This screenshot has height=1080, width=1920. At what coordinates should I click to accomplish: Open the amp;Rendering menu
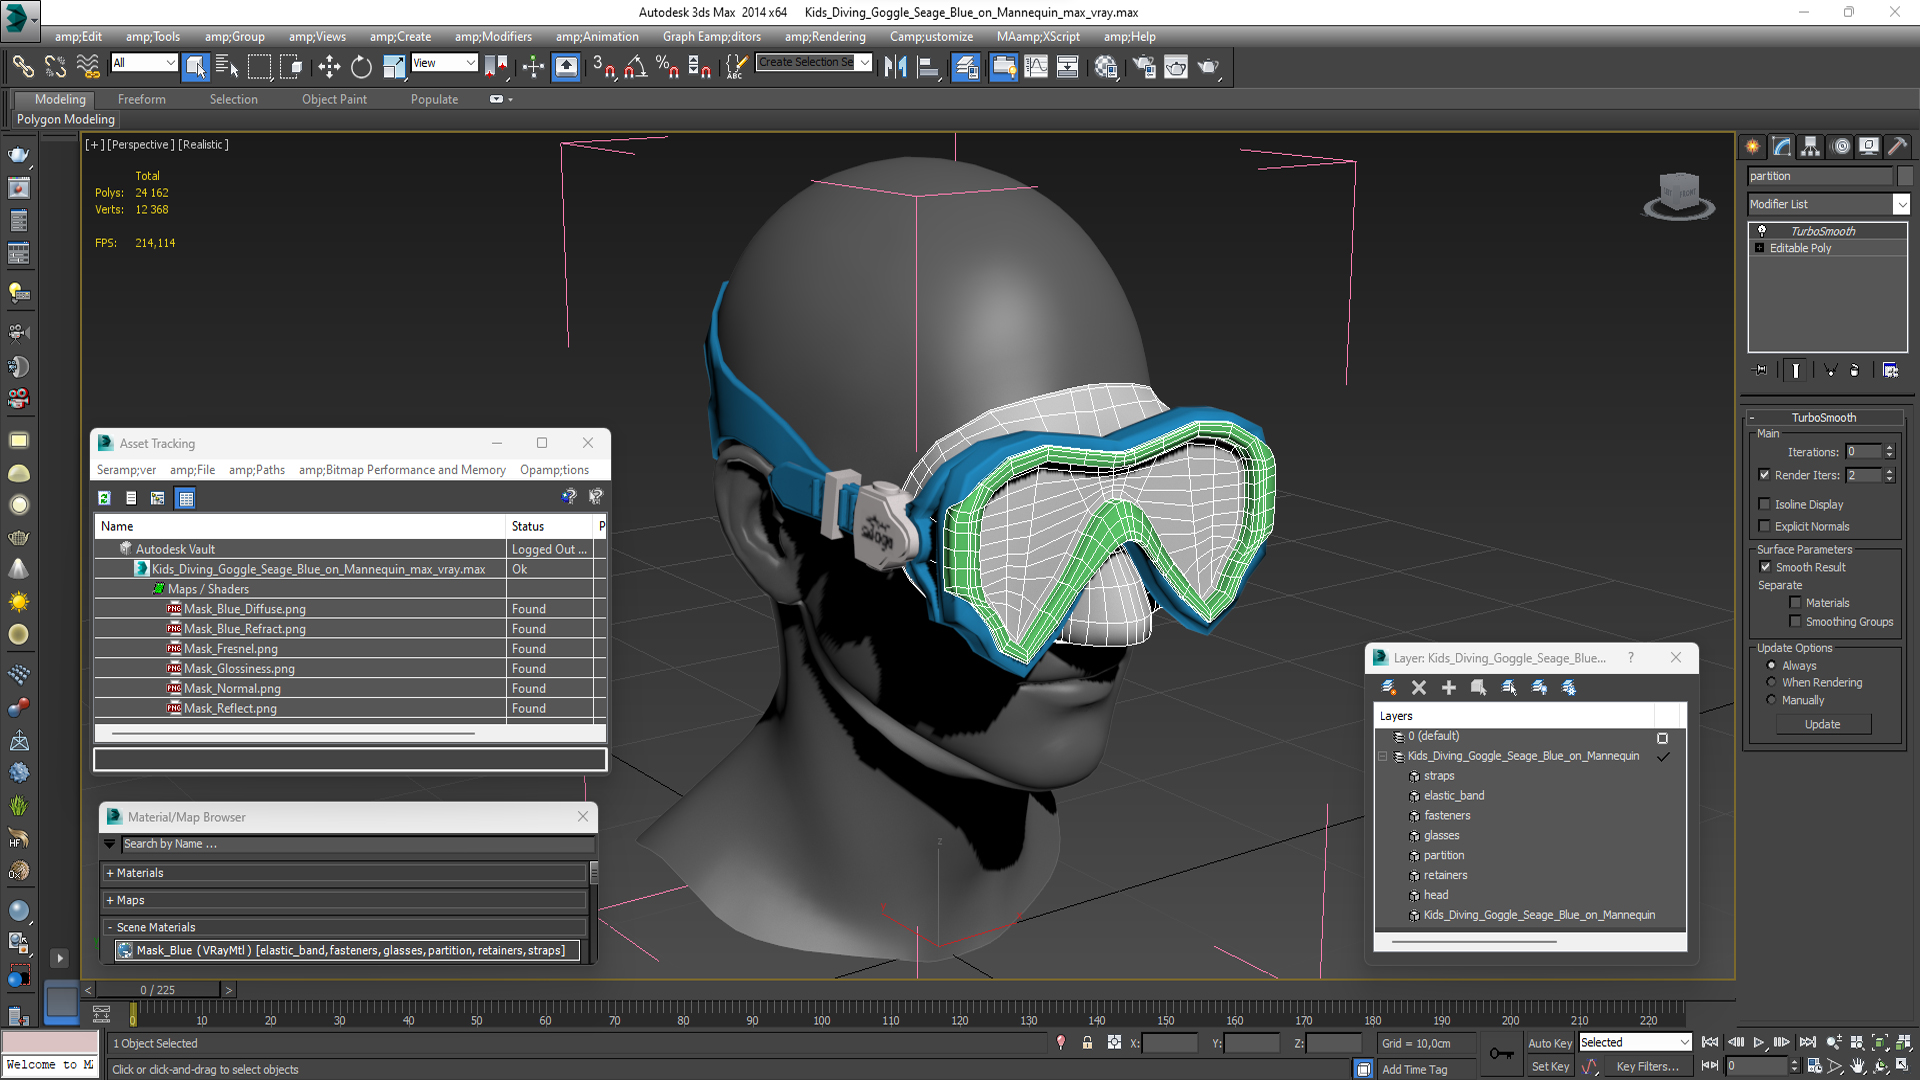pyautogui.click(x=825, y=37)
